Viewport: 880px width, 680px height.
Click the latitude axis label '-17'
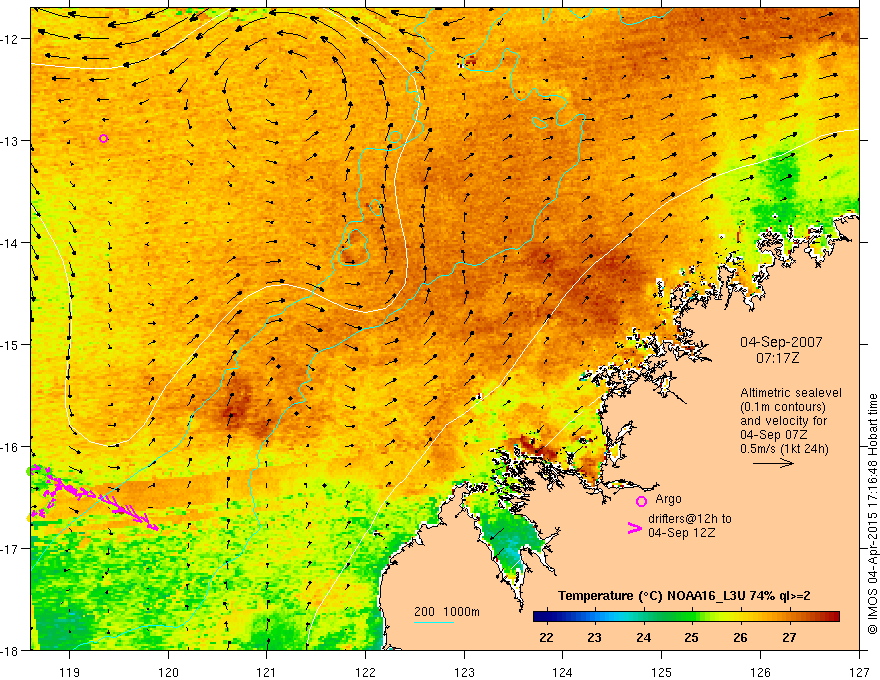tap(10, 548)
